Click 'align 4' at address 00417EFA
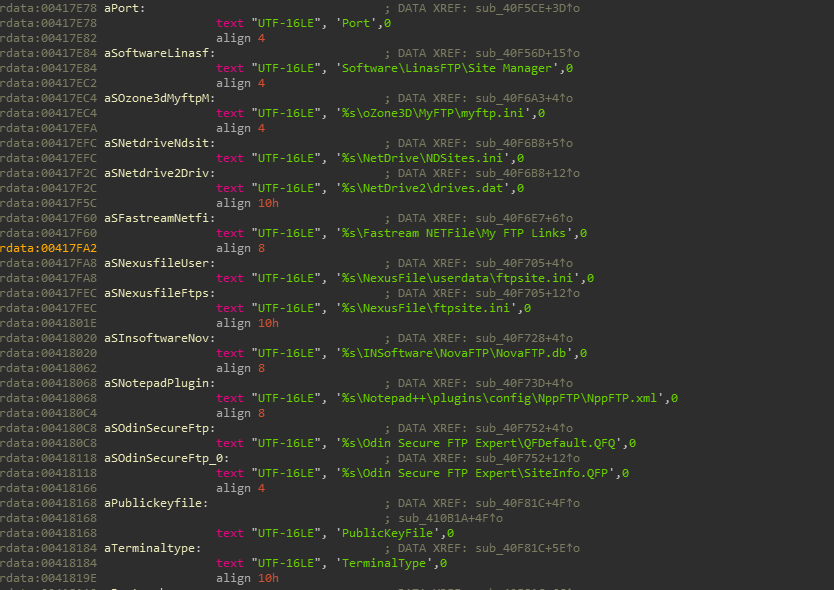The height and width of the screenshot is (590, 834). point(240,128)
